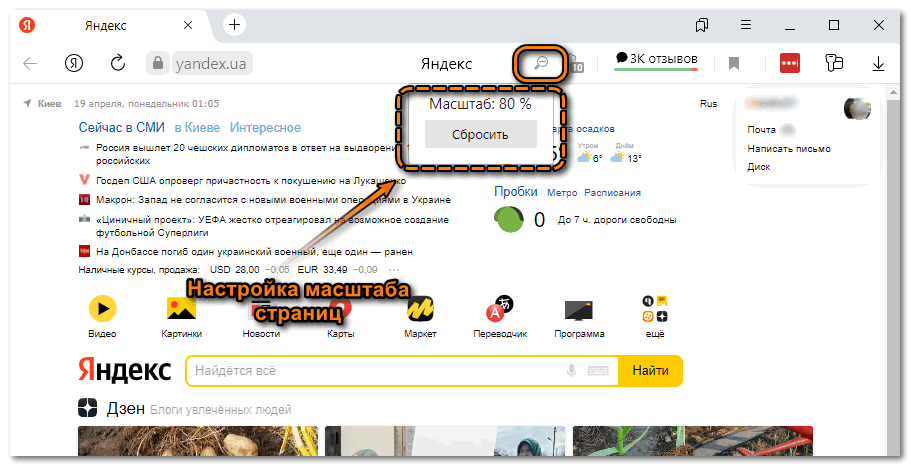This screenshot has height=467, width=911.
Task: Click the page zoom magnifier icon
Action: (x=541, y=63)
